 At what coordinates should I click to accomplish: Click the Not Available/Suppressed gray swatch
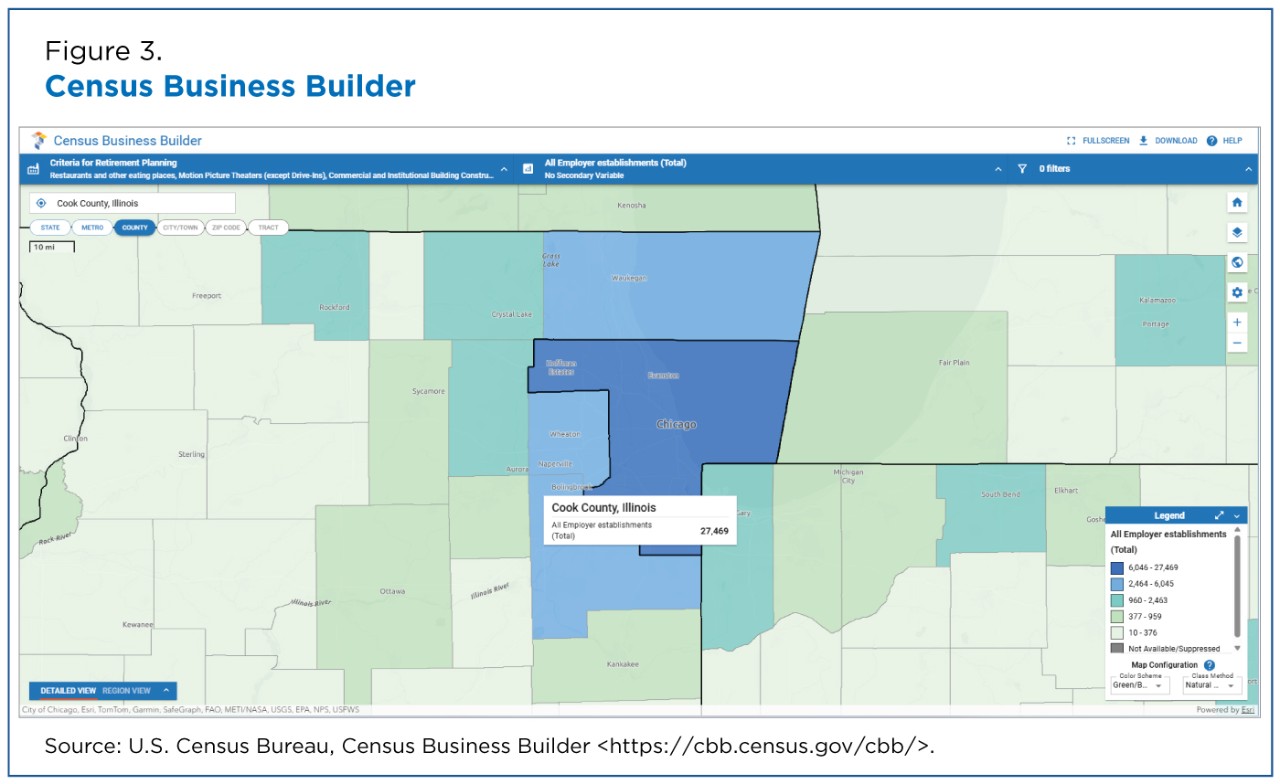tap(1117, 648)
